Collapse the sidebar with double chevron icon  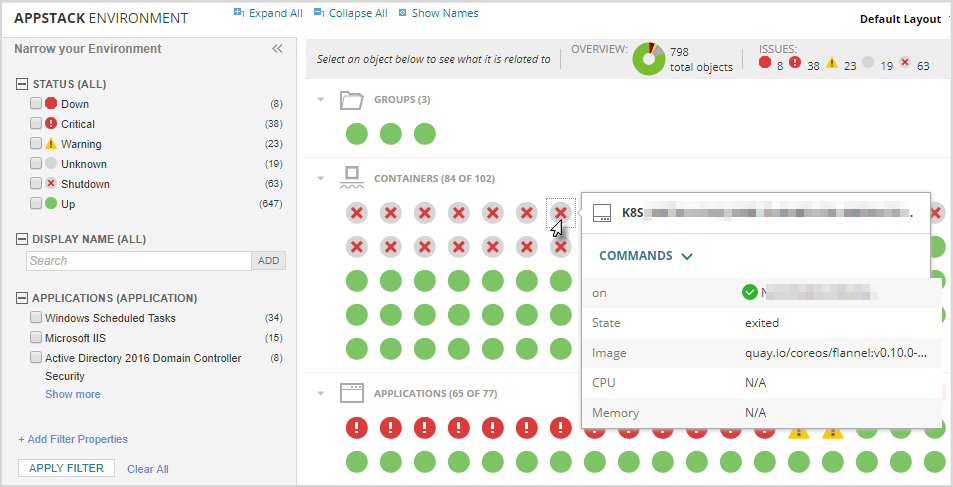(278, 49)
